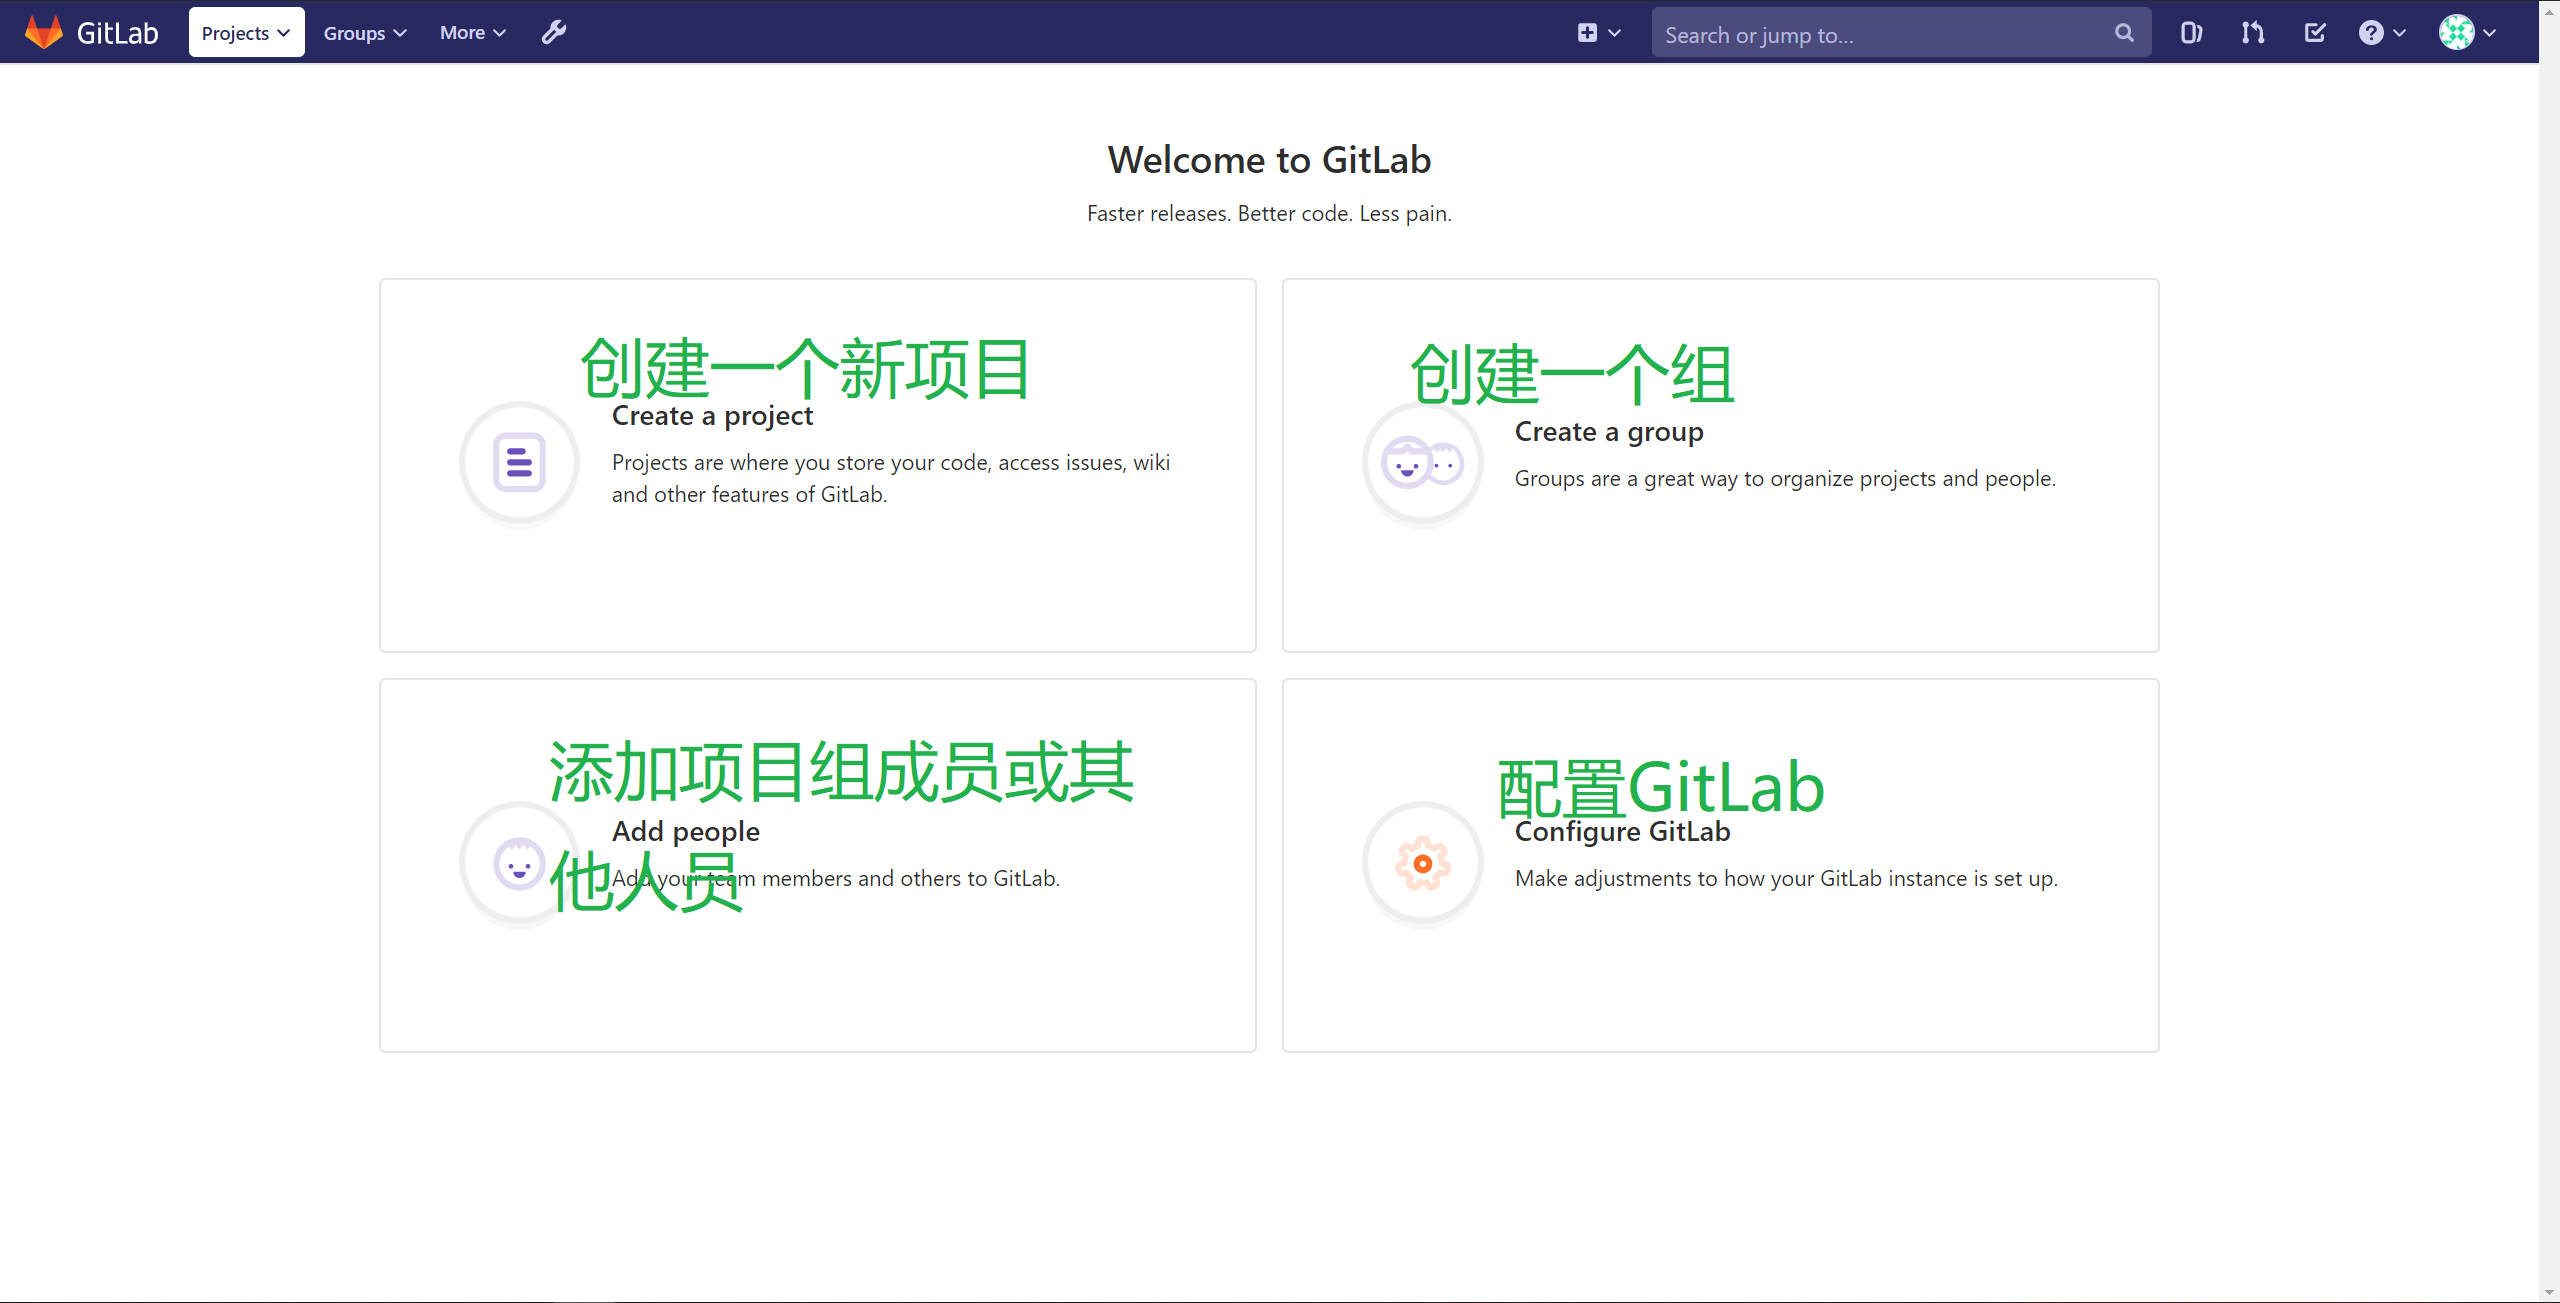Open the Create a project heading
The image size is (2560, 1303).
(x=712, y=415)
